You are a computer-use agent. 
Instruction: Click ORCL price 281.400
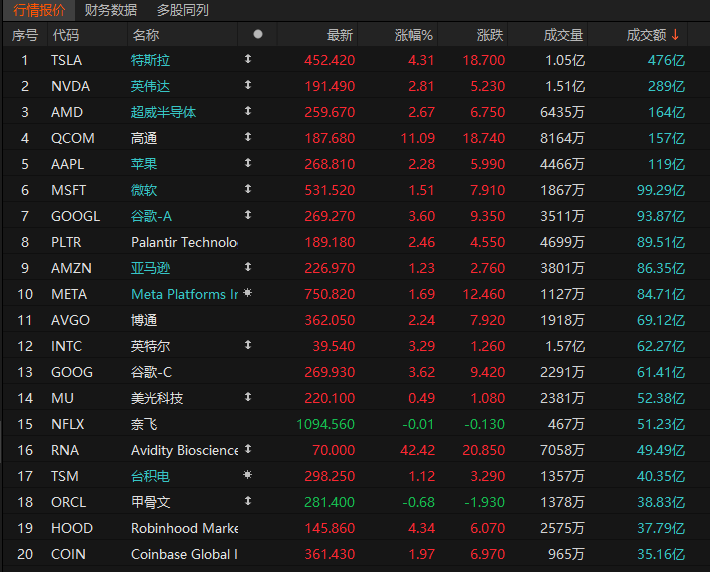tap(330, 502)
